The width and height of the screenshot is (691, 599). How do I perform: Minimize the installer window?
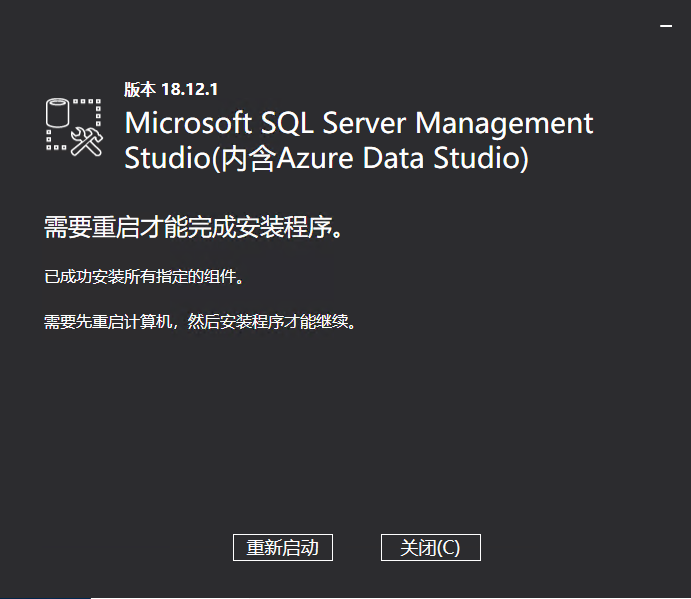[666, 26]
